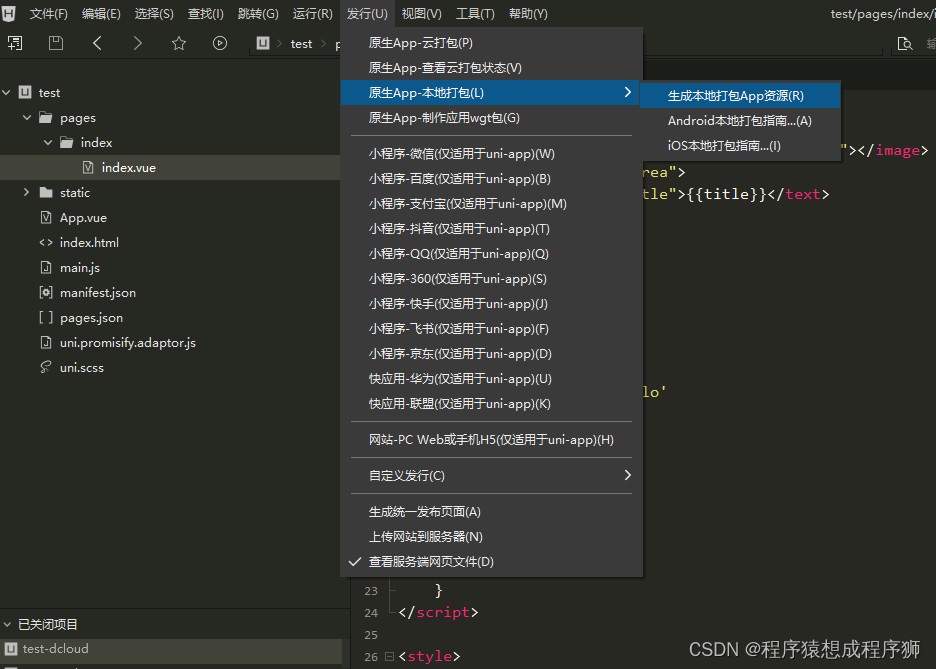Open the 运行(R) menu

pos(312,14)
